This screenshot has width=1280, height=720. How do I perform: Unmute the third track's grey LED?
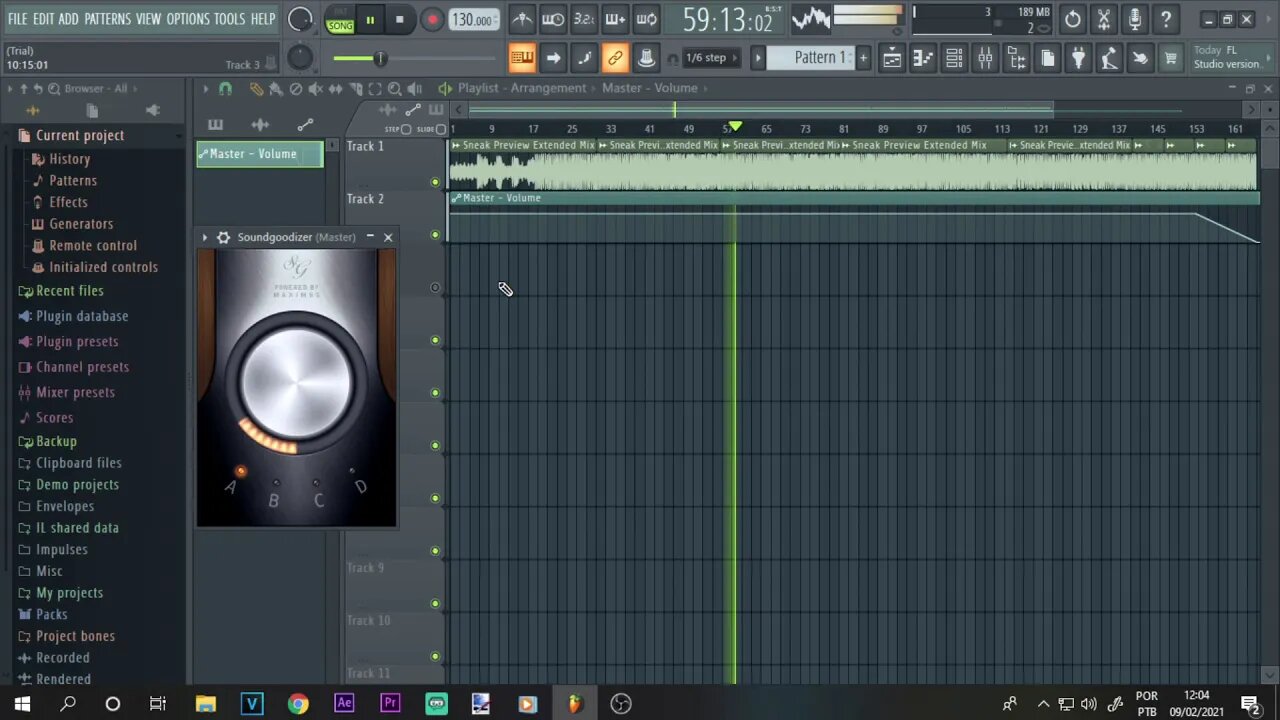pyautogui.click(x=435, y=288)
